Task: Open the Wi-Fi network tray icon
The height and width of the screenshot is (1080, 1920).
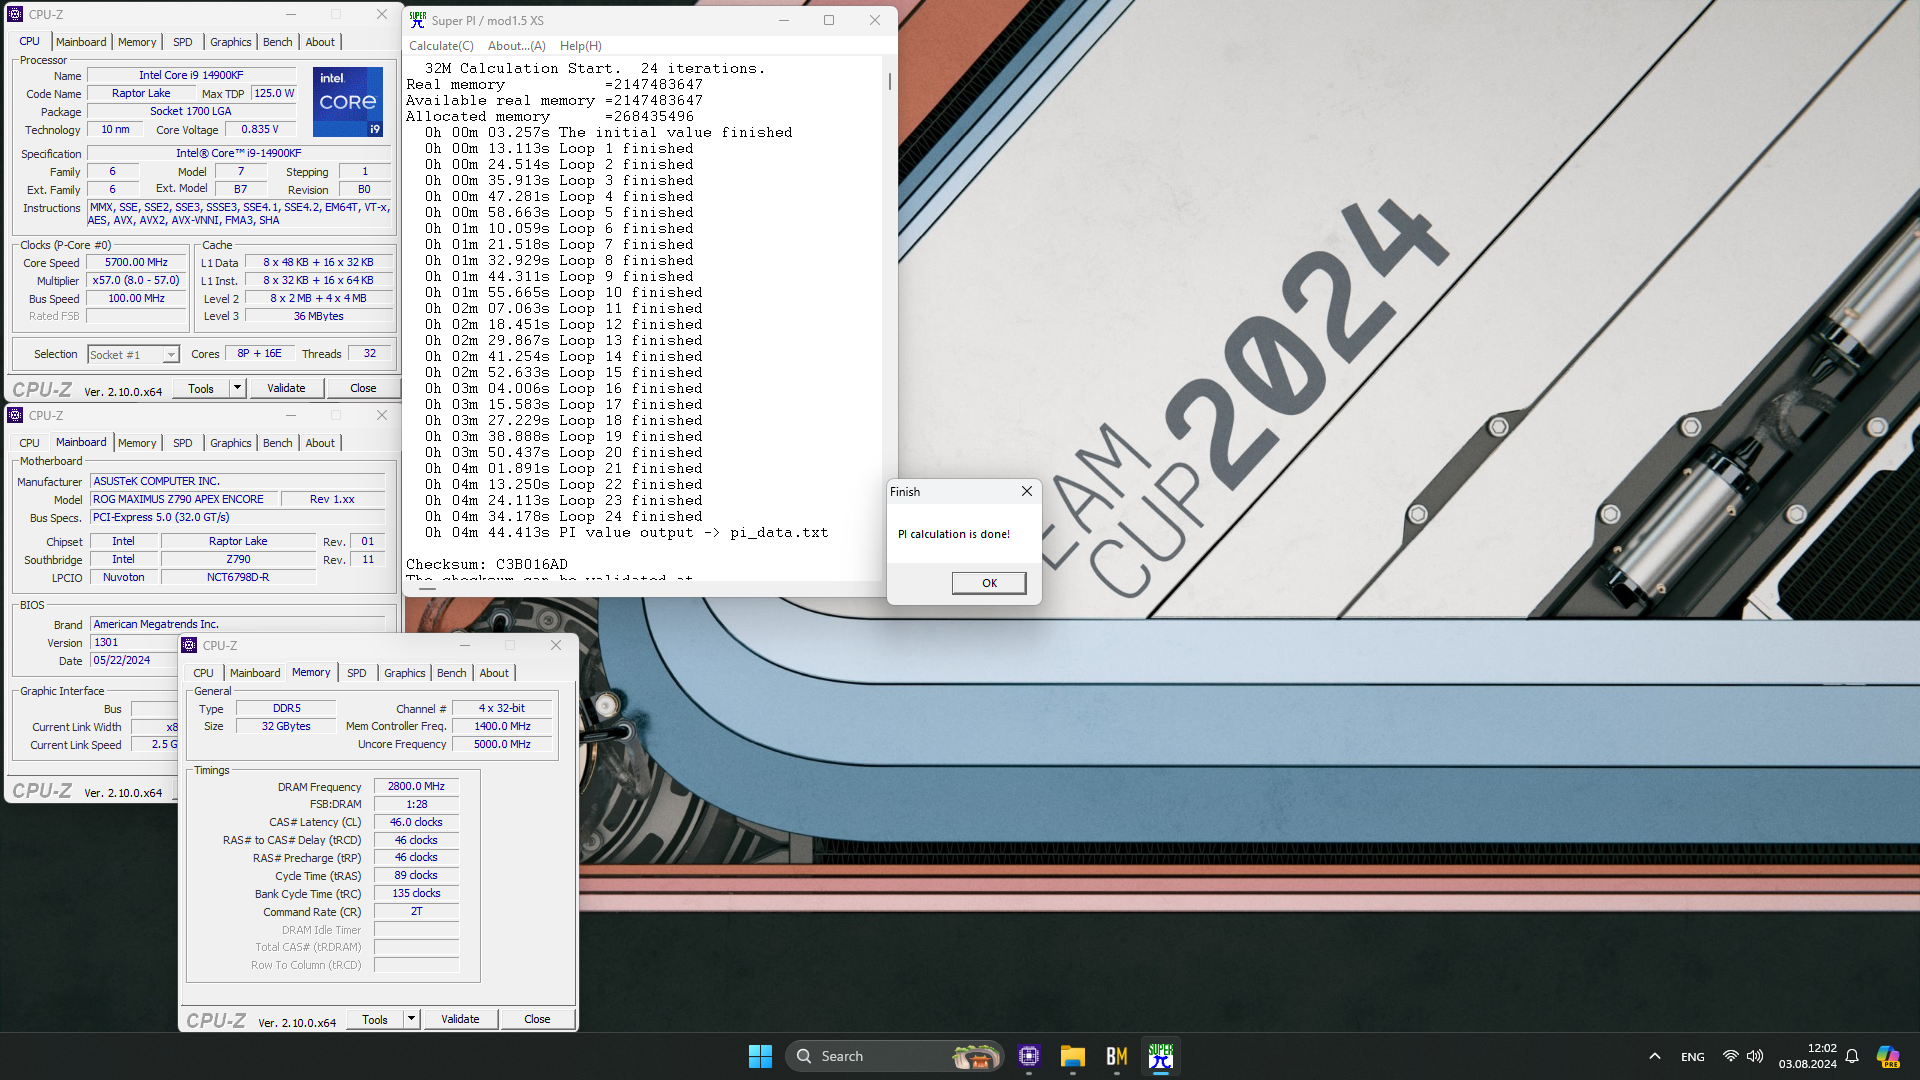Action: point(1730,1056)
